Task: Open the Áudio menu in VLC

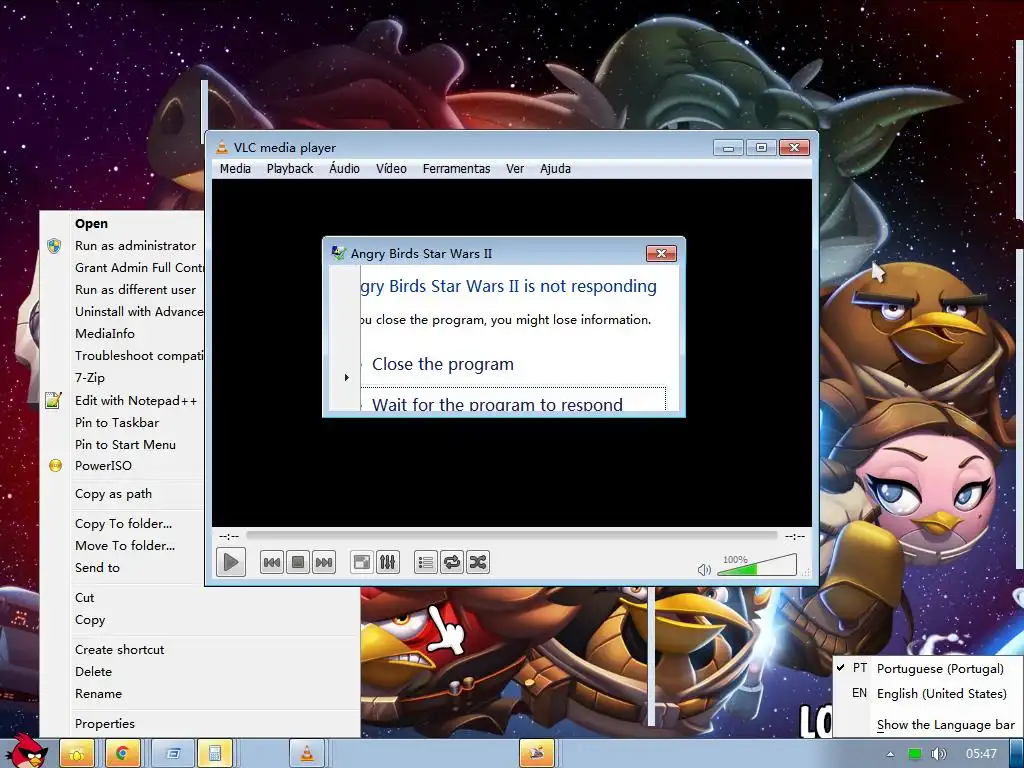Action: click(x=344, y=168)
